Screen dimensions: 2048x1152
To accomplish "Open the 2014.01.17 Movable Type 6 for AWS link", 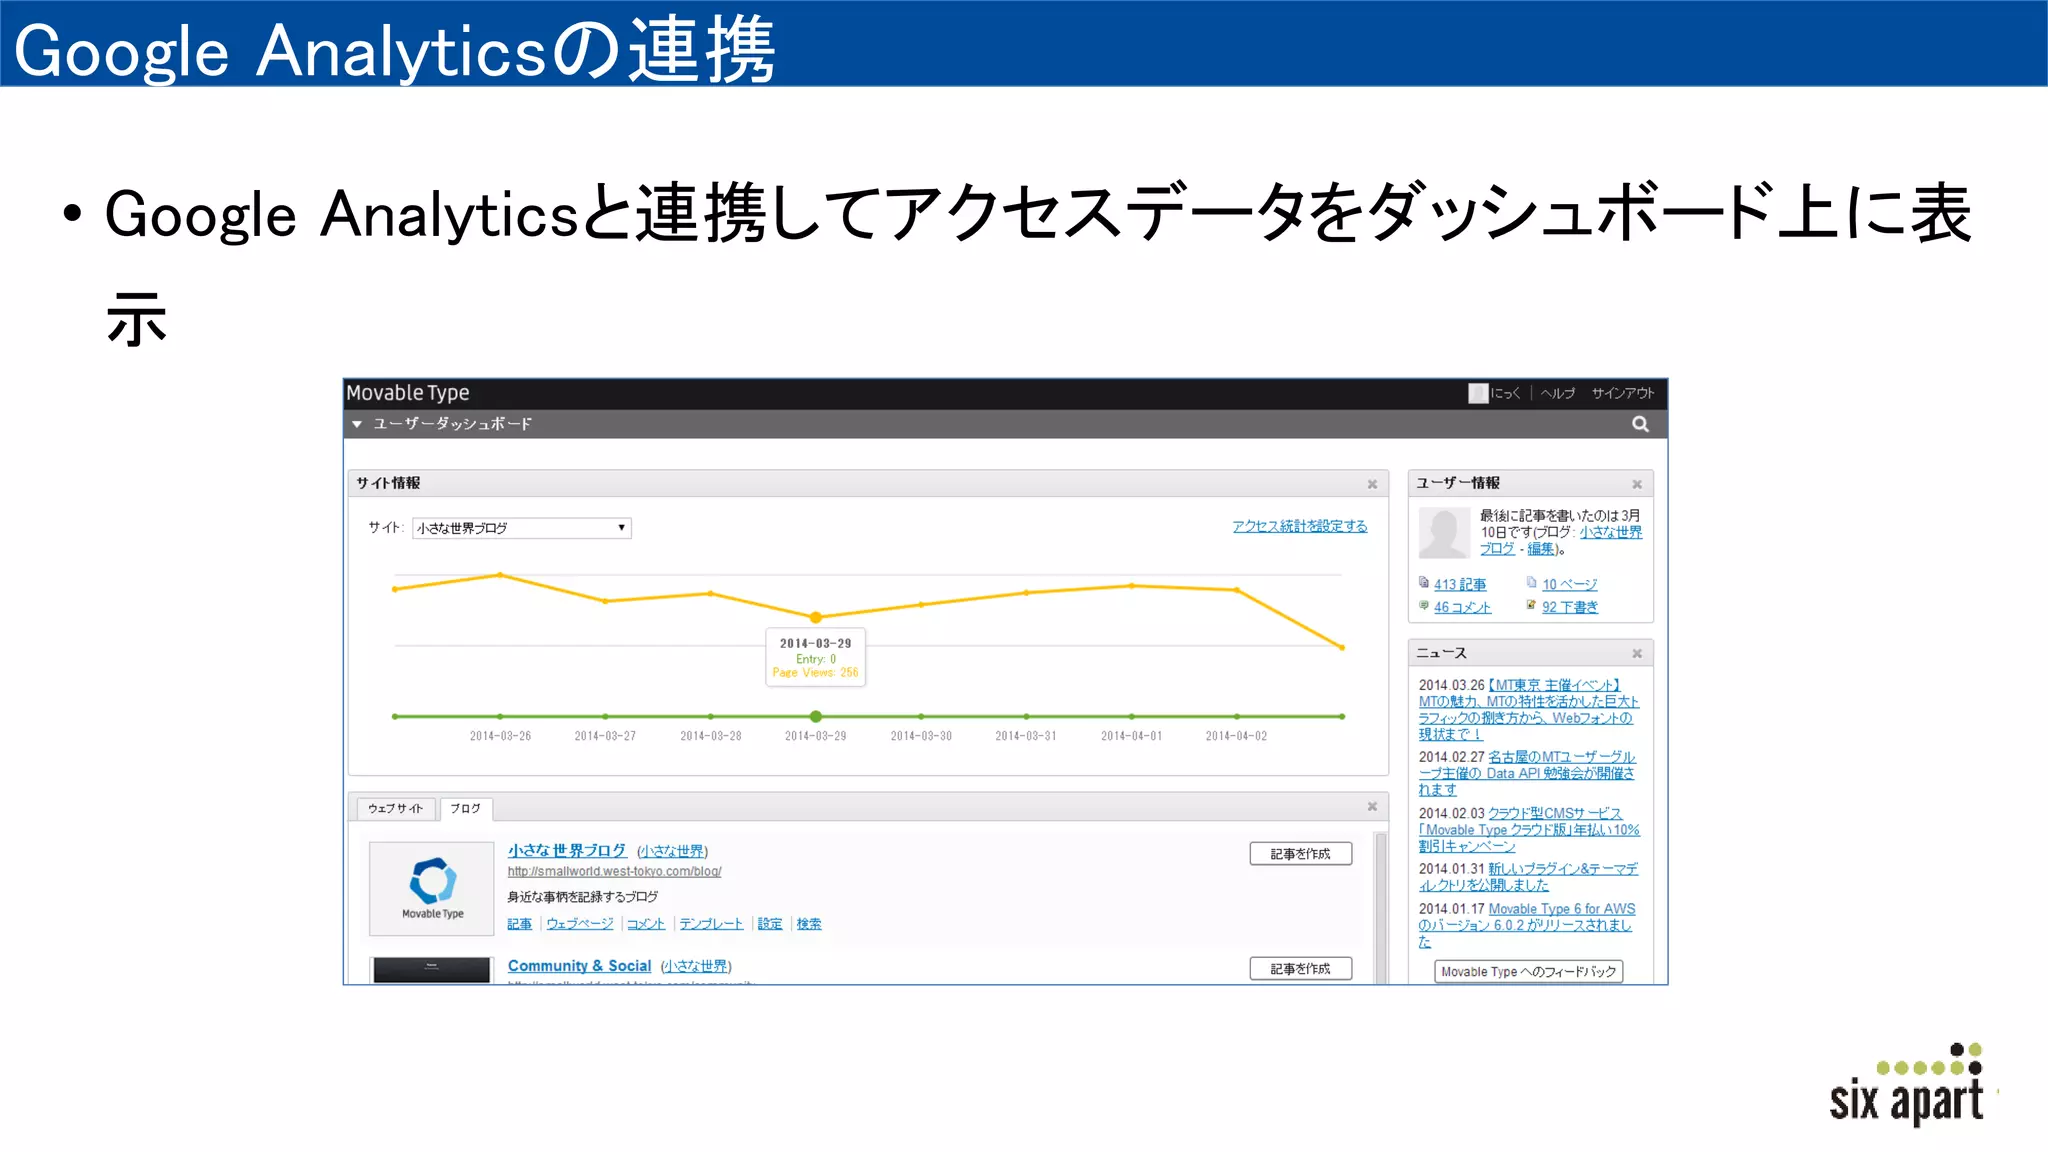I will click(x=1526, y=925).
